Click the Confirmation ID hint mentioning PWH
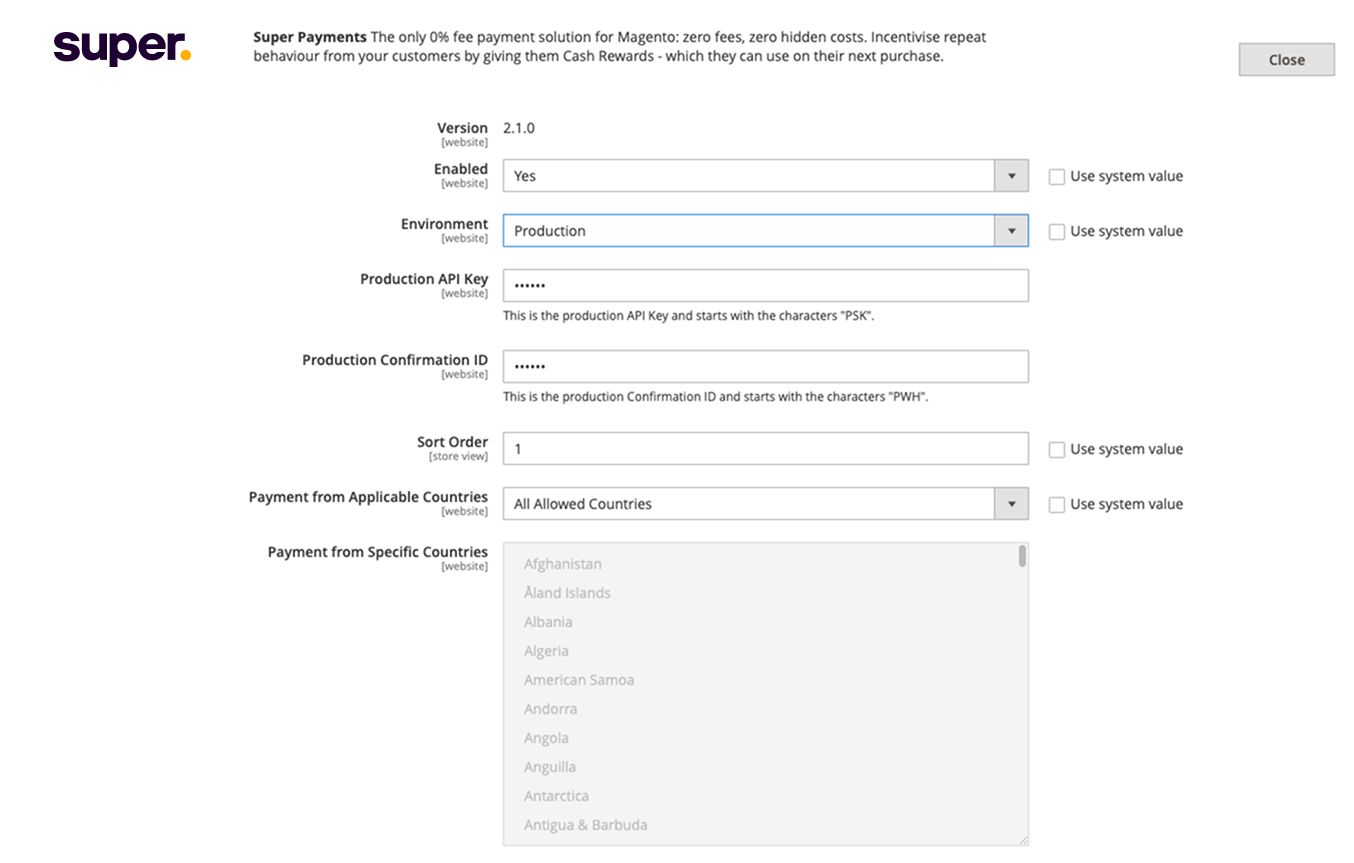Image resolution: width=1354 pixels, height=863 pixels. 716,397
